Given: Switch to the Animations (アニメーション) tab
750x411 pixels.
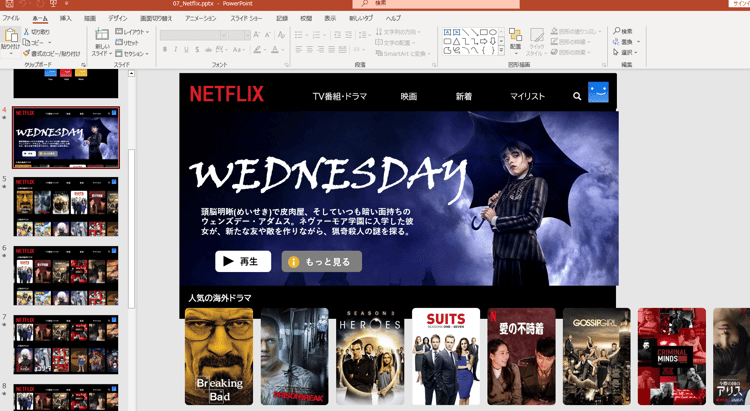Looking at the screenshot, I should (200, 18).
